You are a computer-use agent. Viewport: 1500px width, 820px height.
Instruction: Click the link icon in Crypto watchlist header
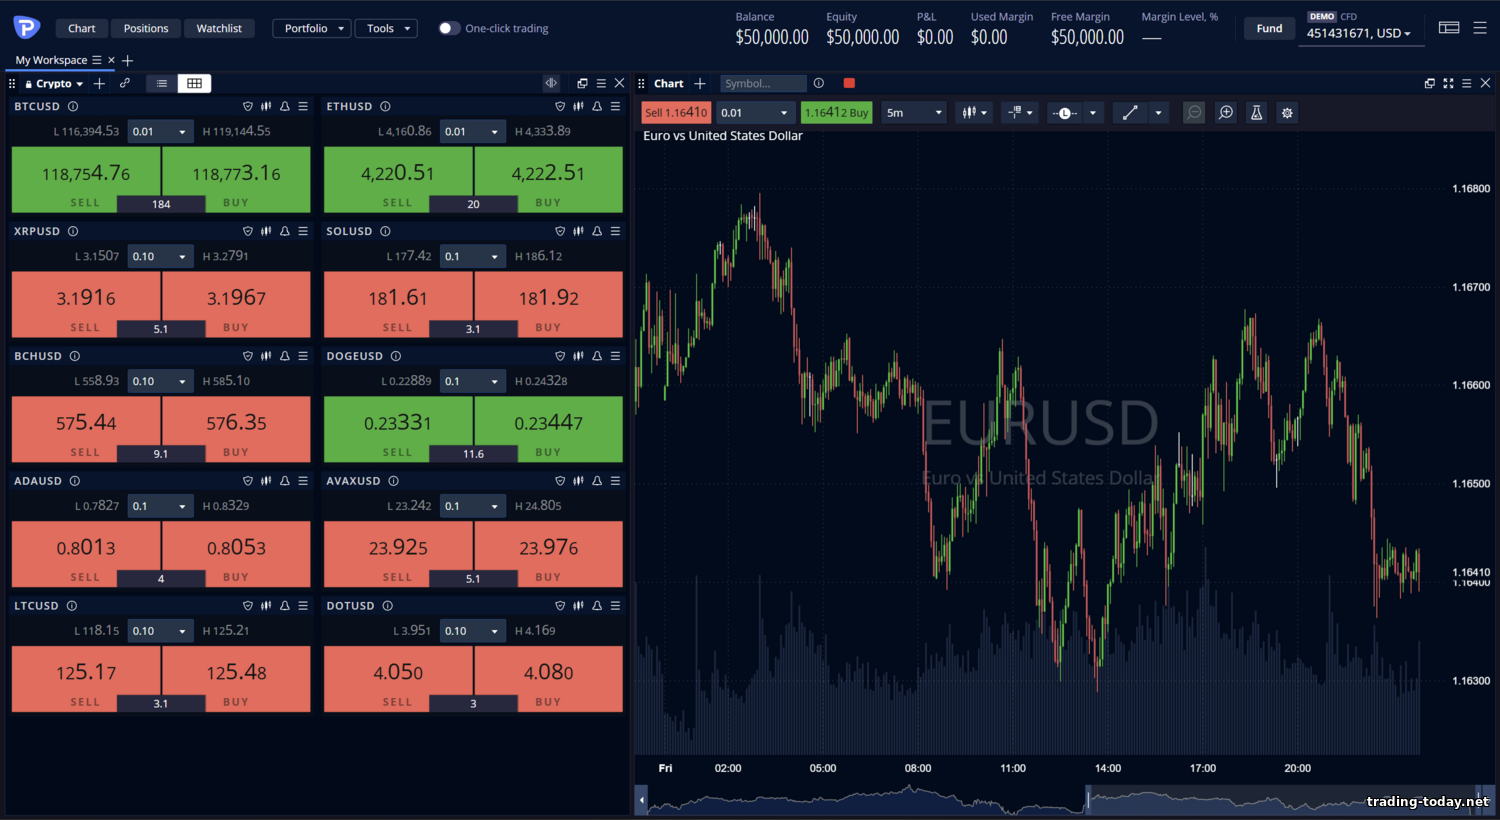pyautogui.click(x=125, y=83)
